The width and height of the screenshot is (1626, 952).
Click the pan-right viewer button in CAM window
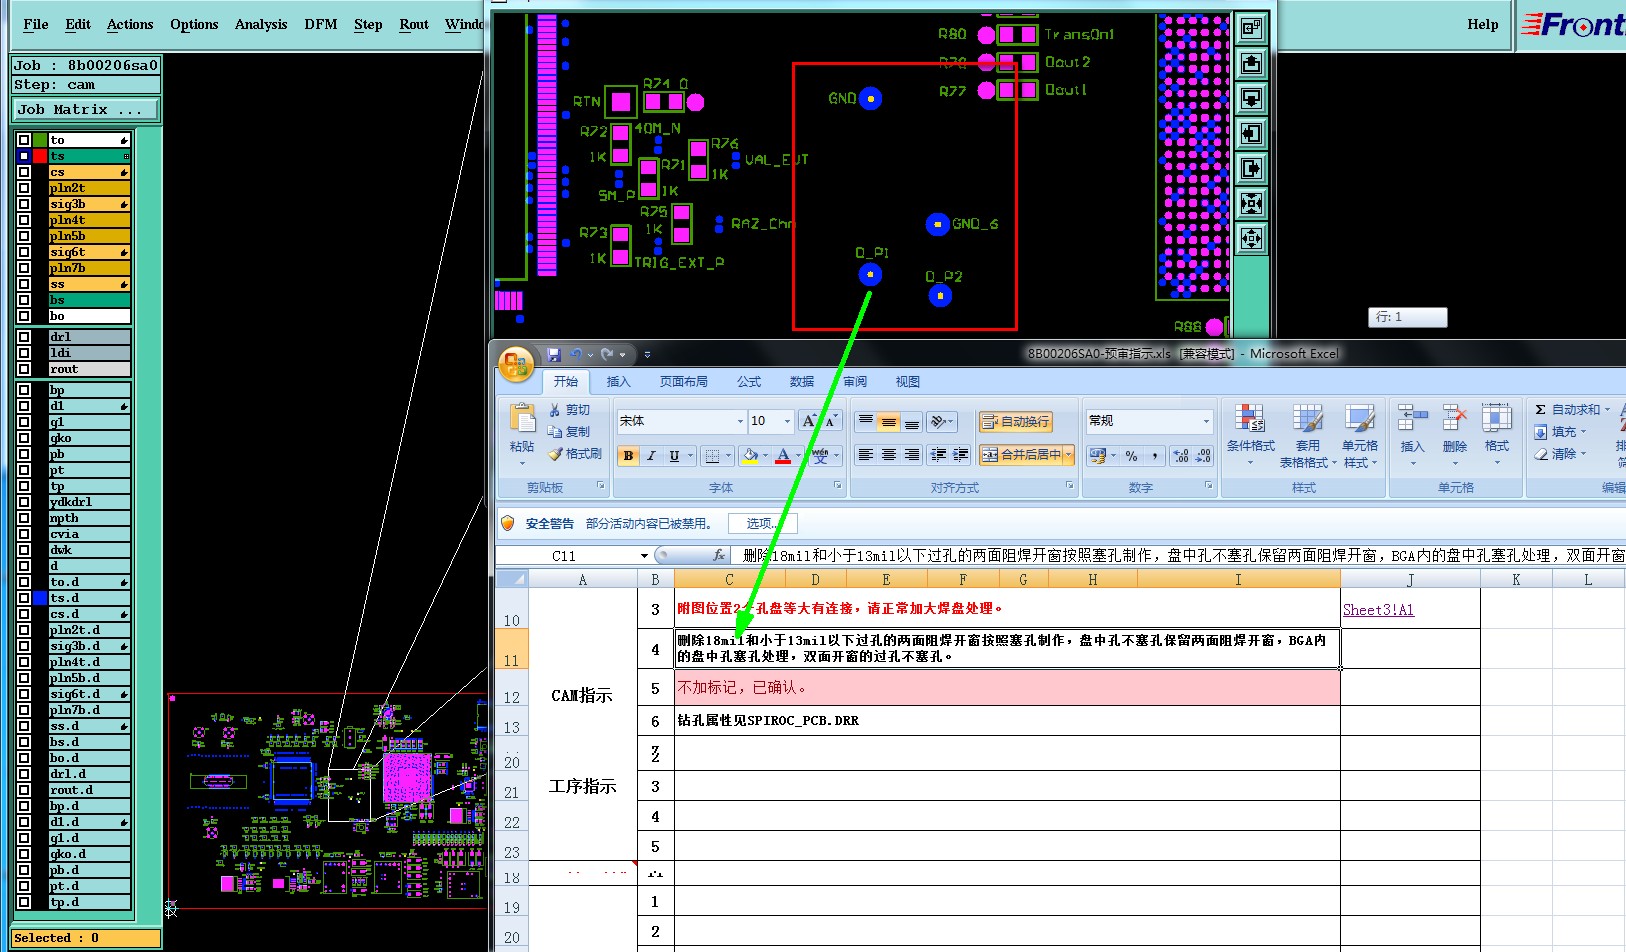click(x=1251, y=169)
